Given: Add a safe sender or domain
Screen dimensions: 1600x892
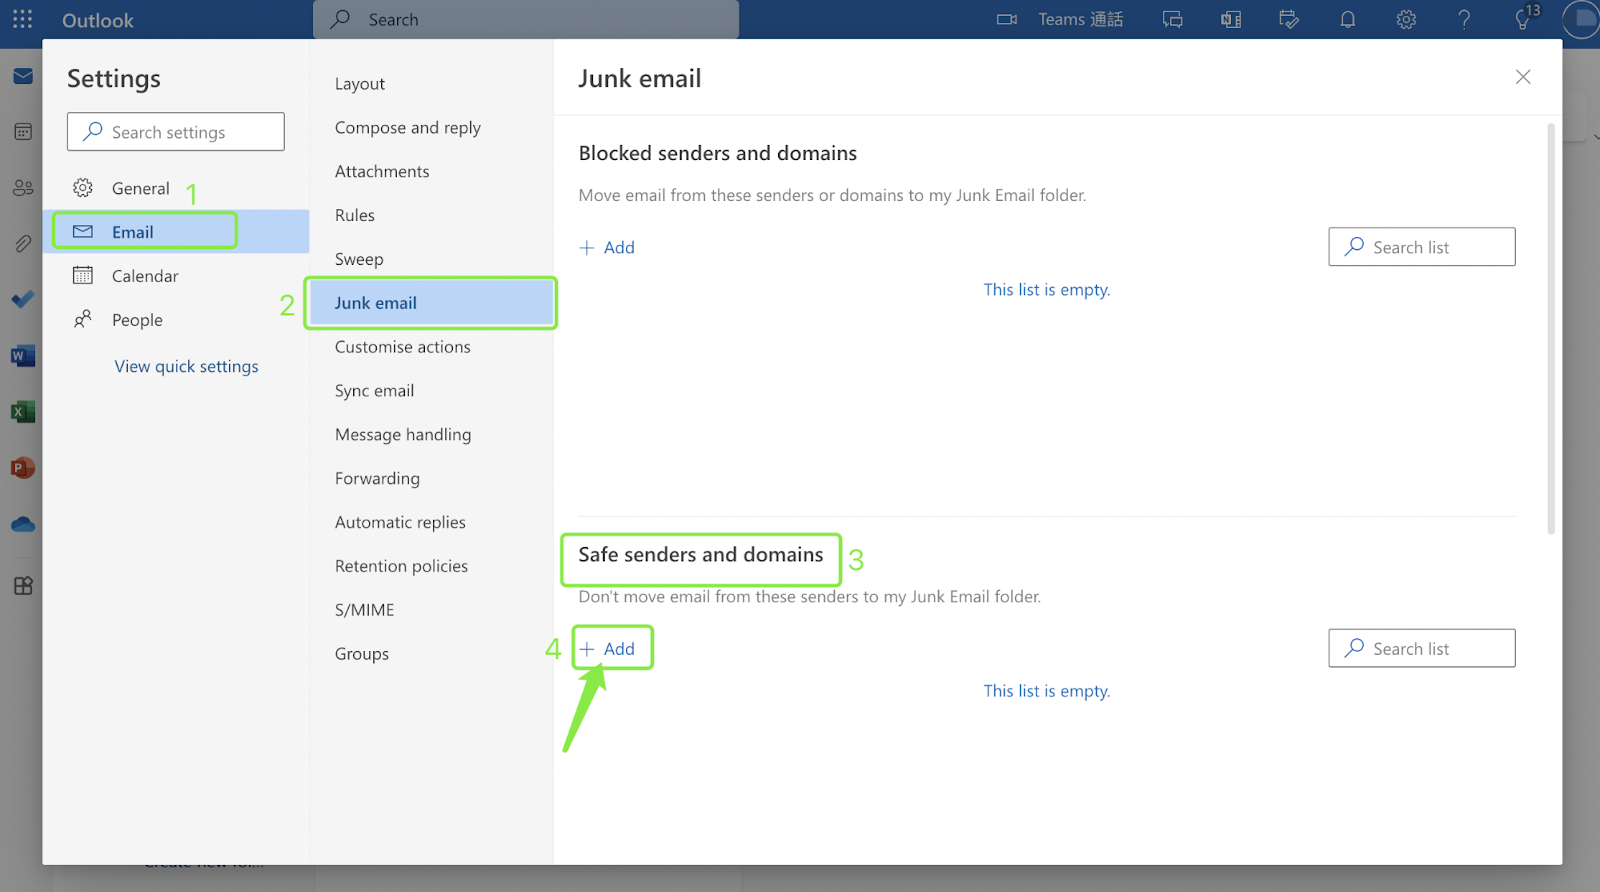Looking at the screenshot, I should tap(607, 649).
